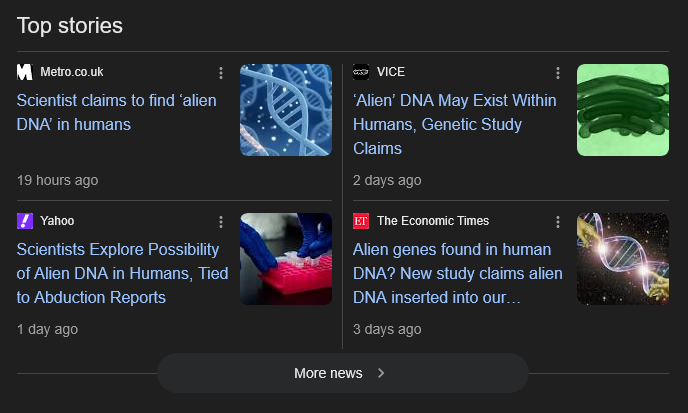Click the cosmic DNA strand thumbnail
Viewport: 688px width, 413px height.
[x=622, y=259]
